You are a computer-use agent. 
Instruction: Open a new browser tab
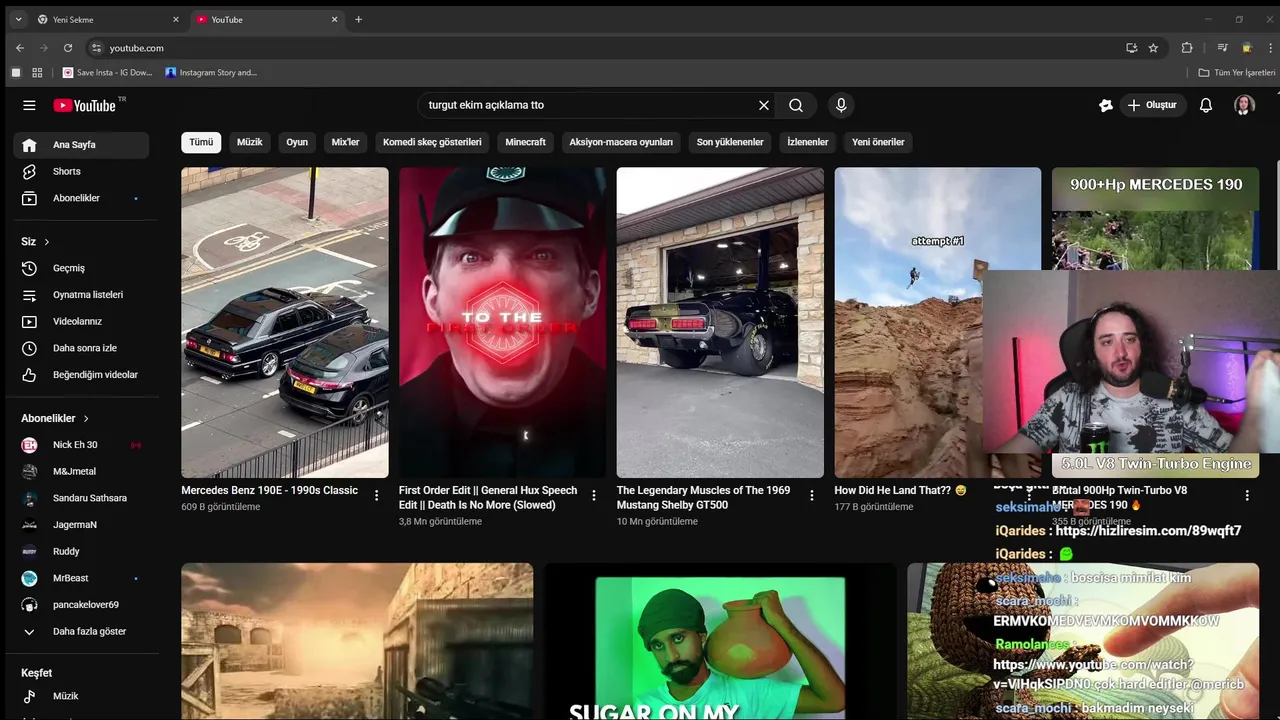(358, 19)
